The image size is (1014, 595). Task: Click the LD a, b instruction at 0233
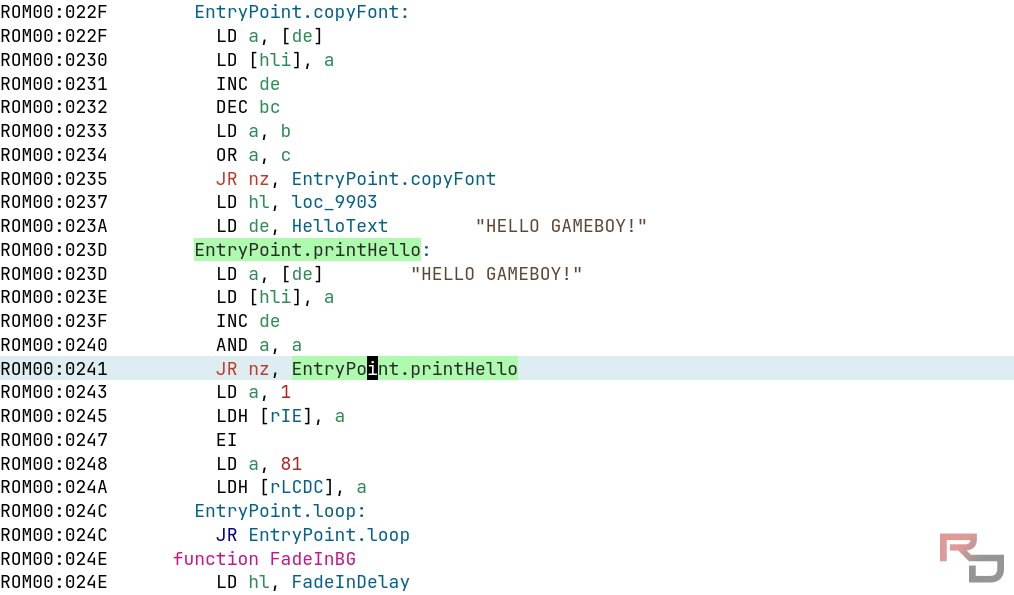point(254,131)
